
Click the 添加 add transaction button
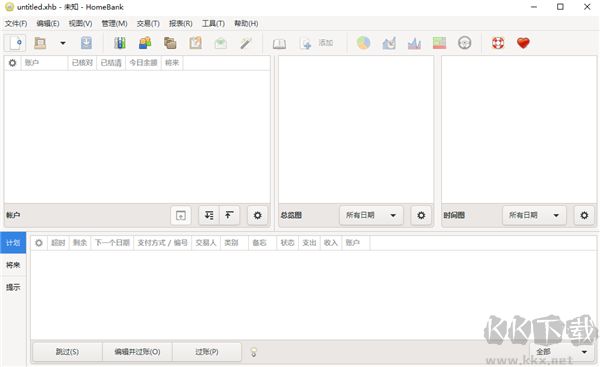(316, 43)
